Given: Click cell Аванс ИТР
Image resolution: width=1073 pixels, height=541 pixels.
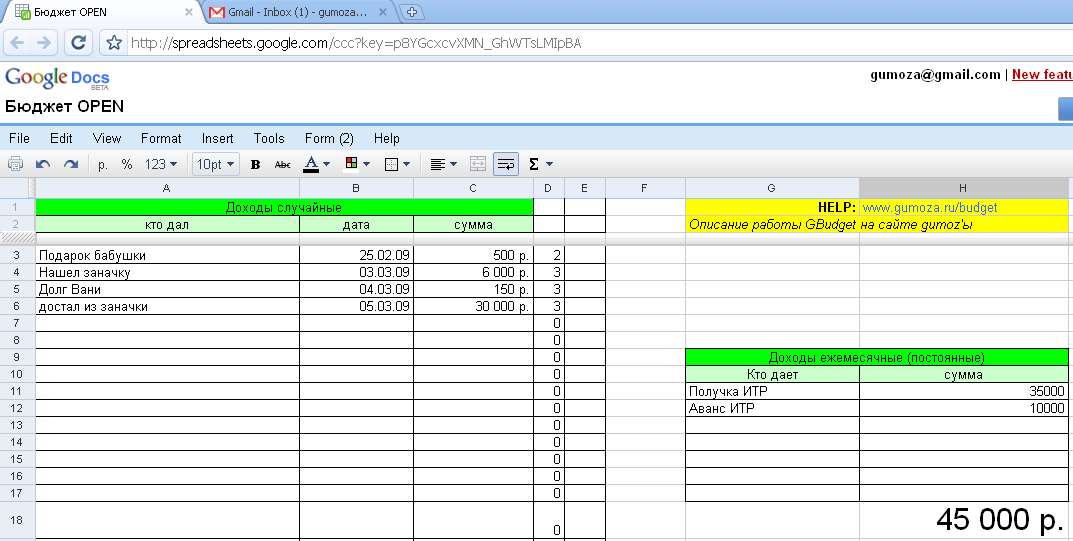Looking at the screenshot, I should (772, 408).
